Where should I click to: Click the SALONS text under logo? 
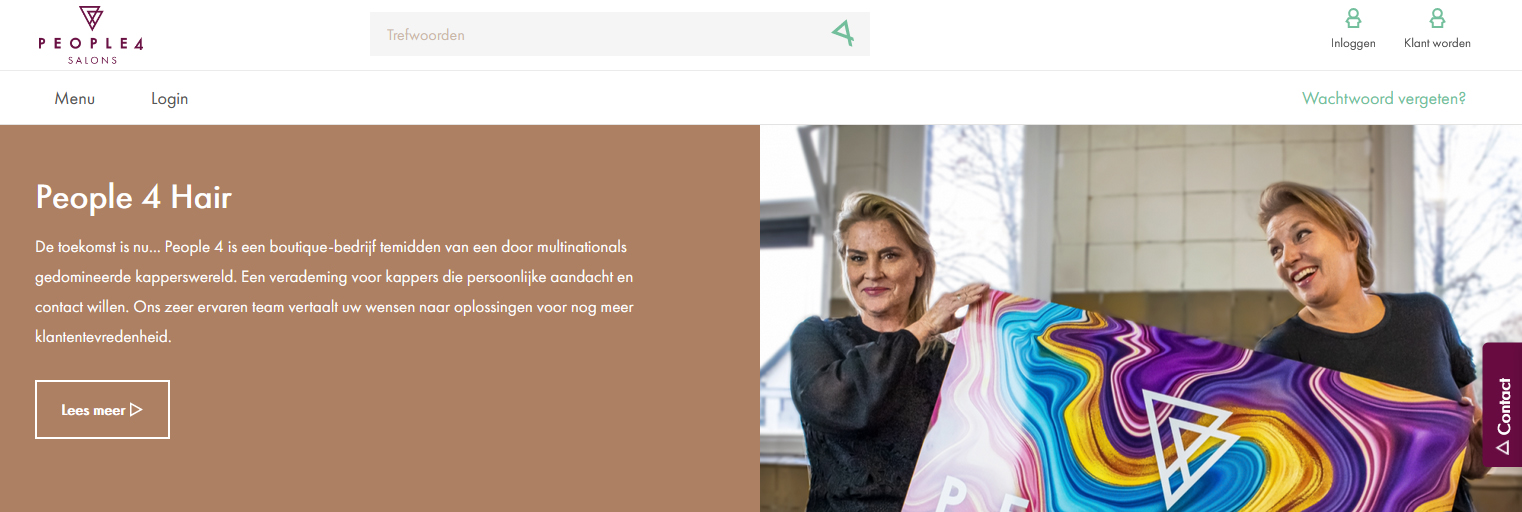(x=92, y=60)
